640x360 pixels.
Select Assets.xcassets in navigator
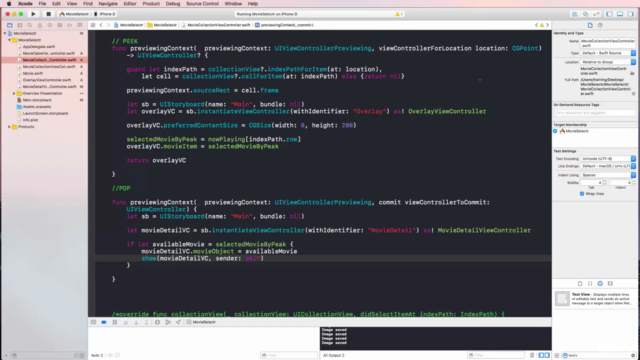click(37, 107)
